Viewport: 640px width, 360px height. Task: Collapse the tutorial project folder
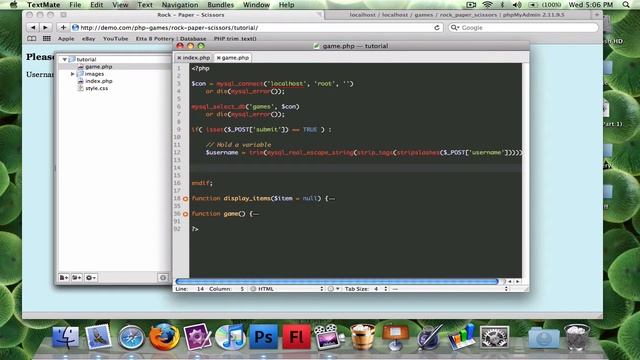click(64, 60)
